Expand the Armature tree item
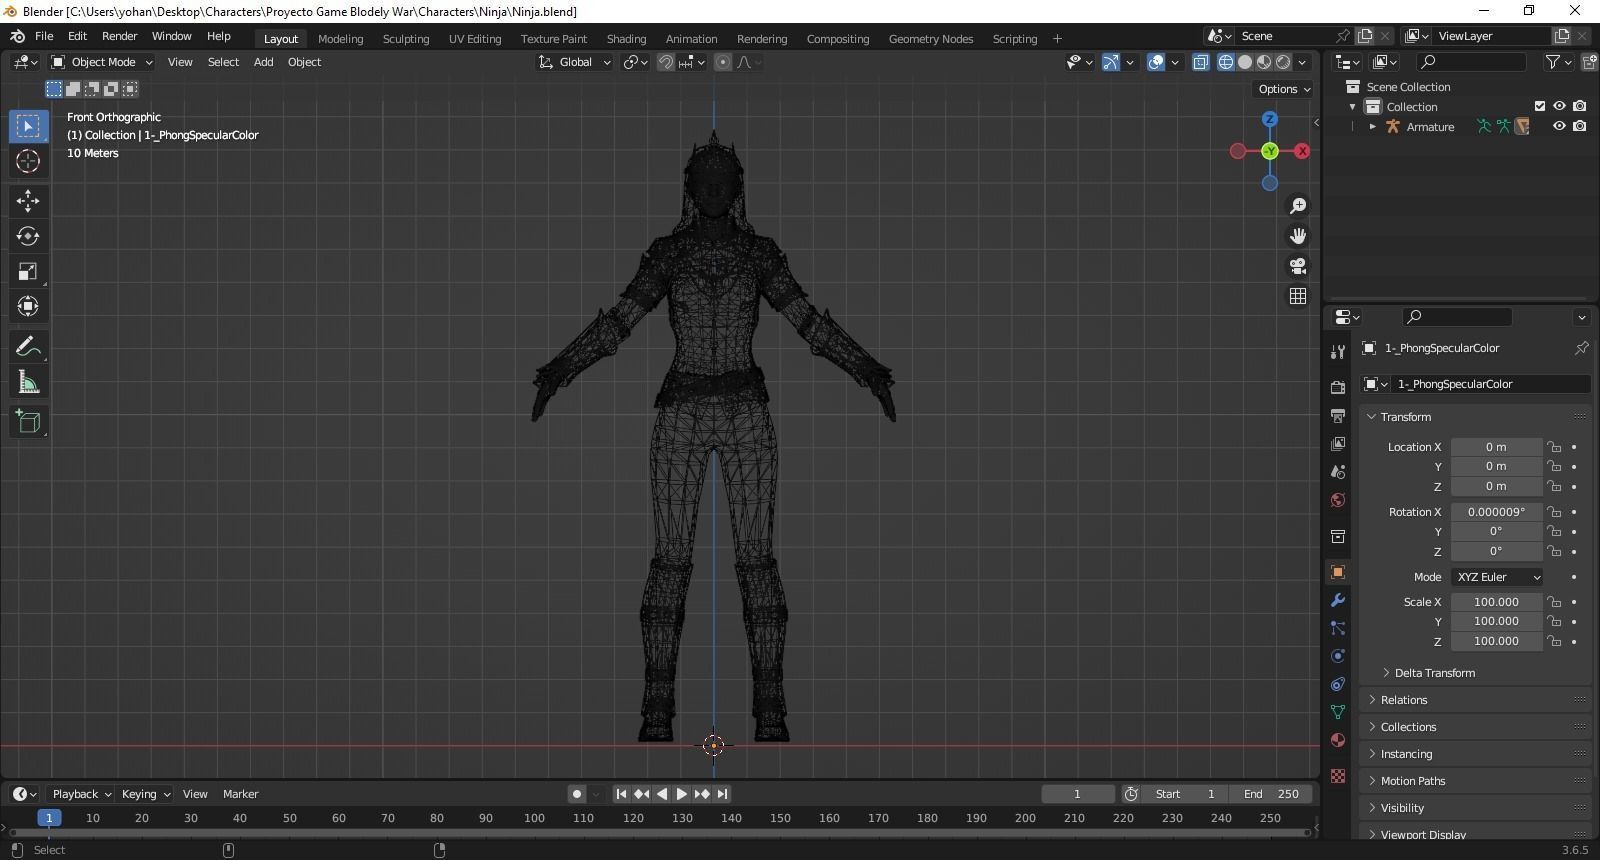Screen dimensions: 1600x860 pyautogui.click(x=1373, y=127)
